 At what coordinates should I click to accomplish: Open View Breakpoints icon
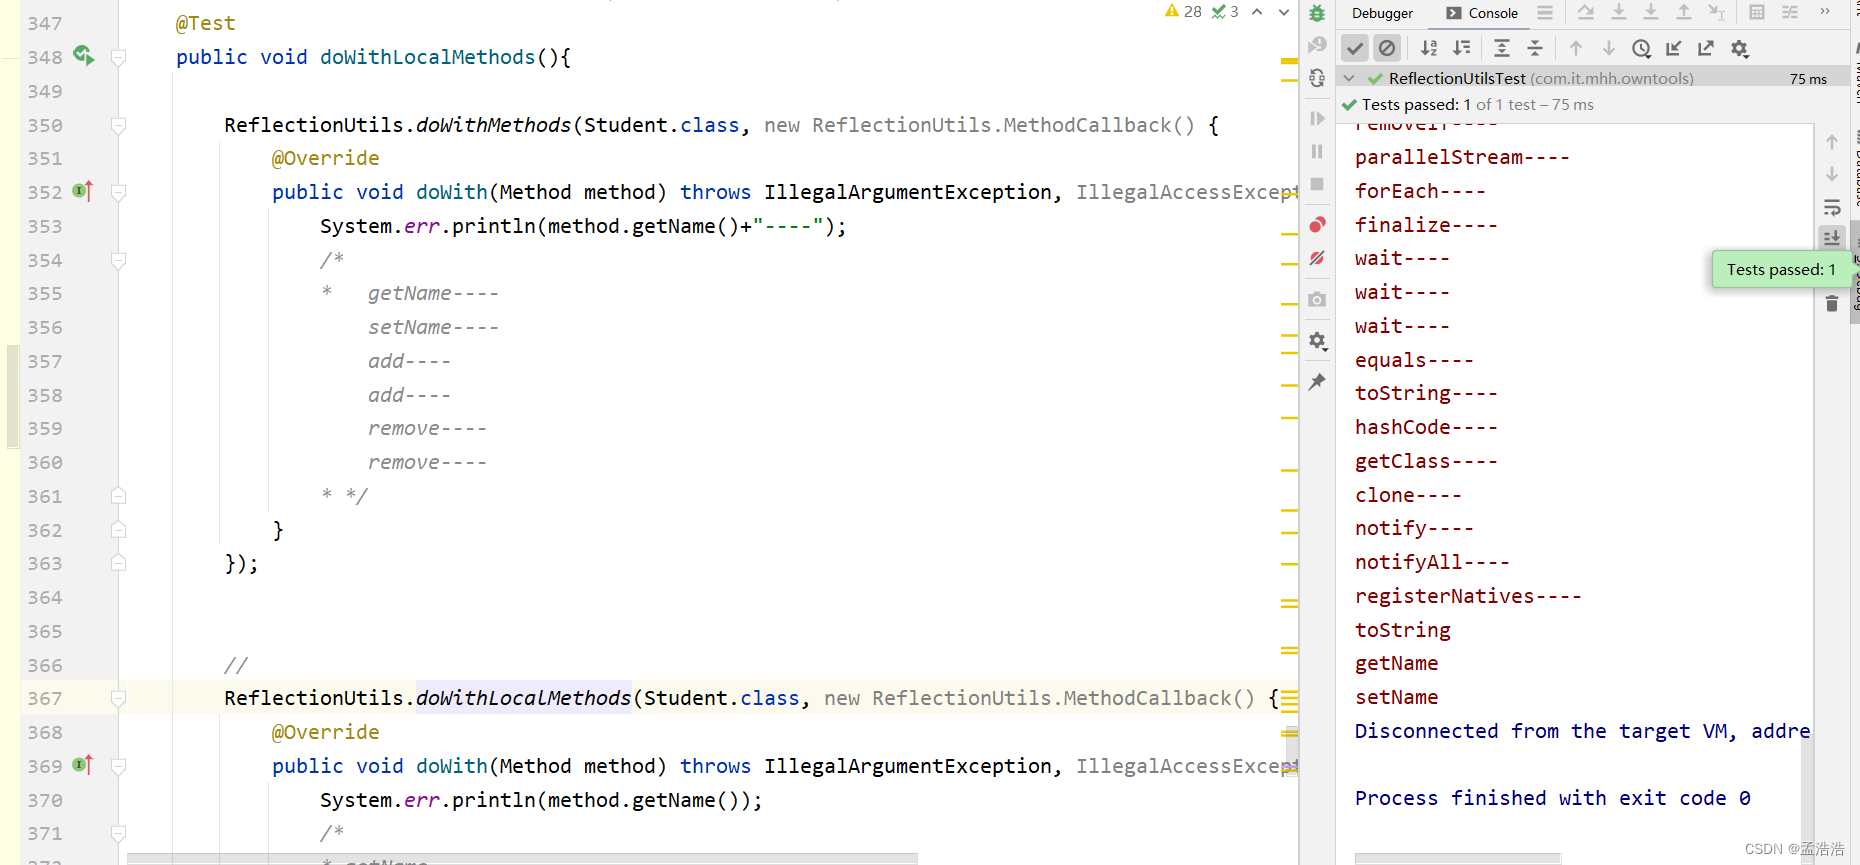click(x=1317, y=224)
